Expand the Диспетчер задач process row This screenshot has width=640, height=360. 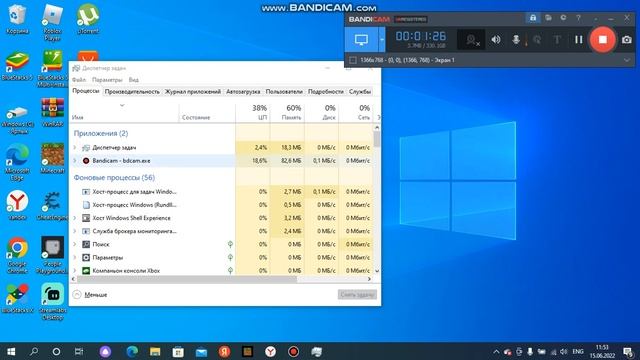(75, 147)
